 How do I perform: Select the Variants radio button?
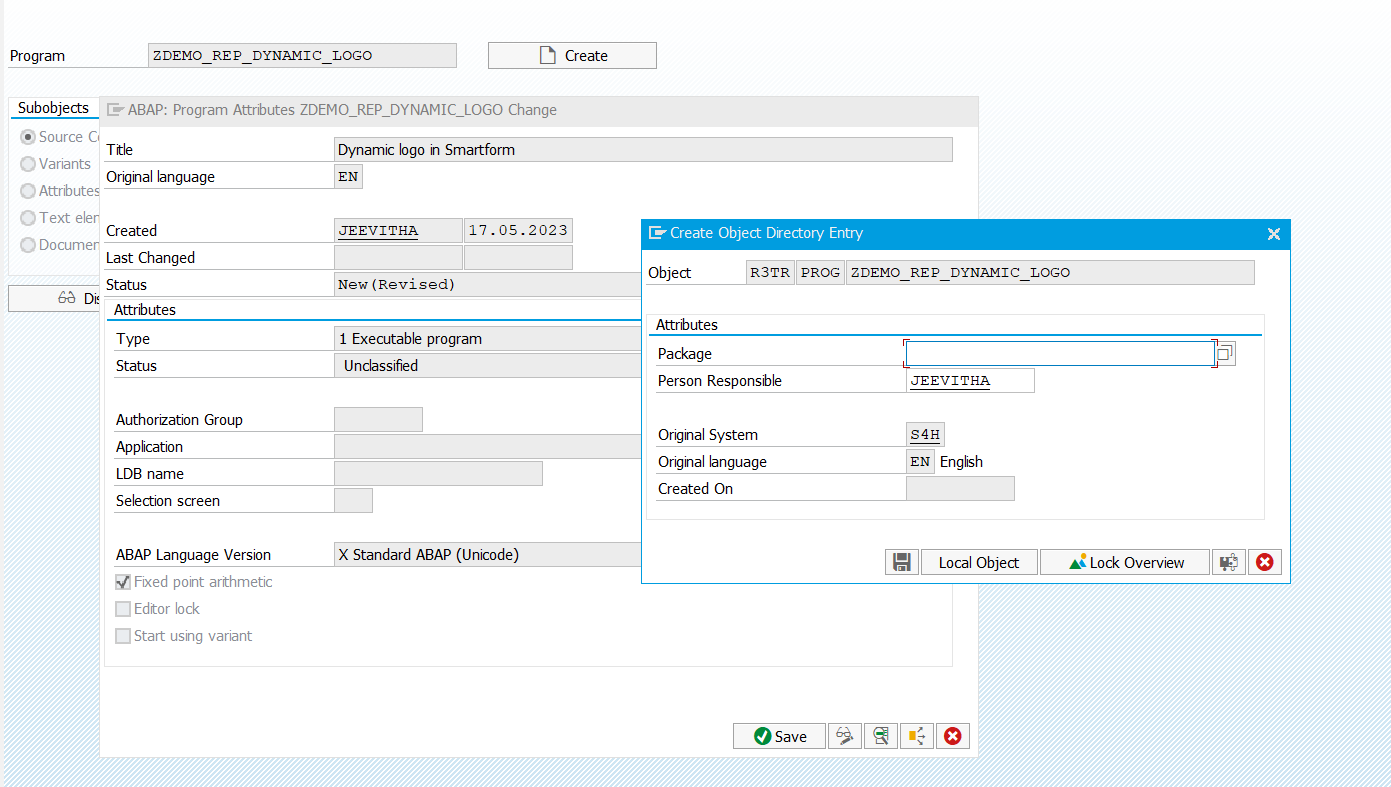tap(28, 164)
